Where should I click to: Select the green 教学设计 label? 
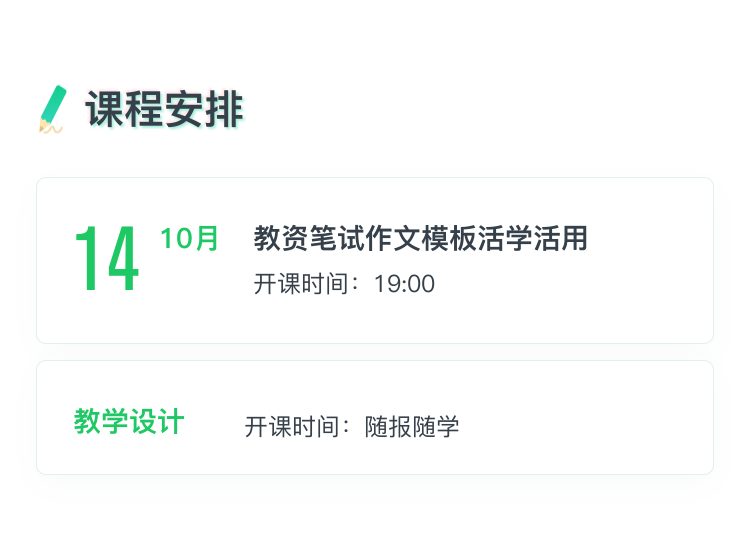pos(129,421)
